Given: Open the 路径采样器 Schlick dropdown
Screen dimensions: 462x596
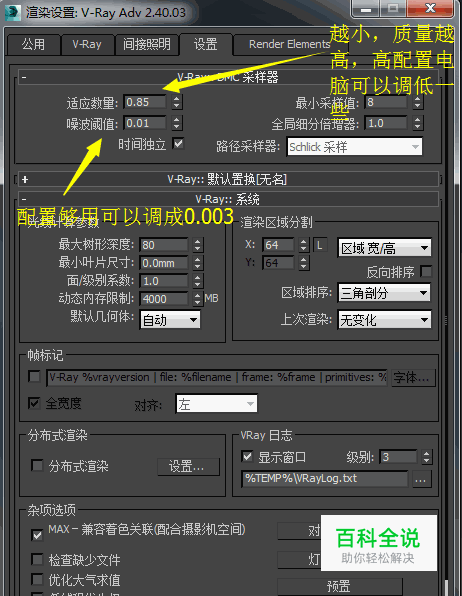Looking at the screenshot, I should coord(354,147).
